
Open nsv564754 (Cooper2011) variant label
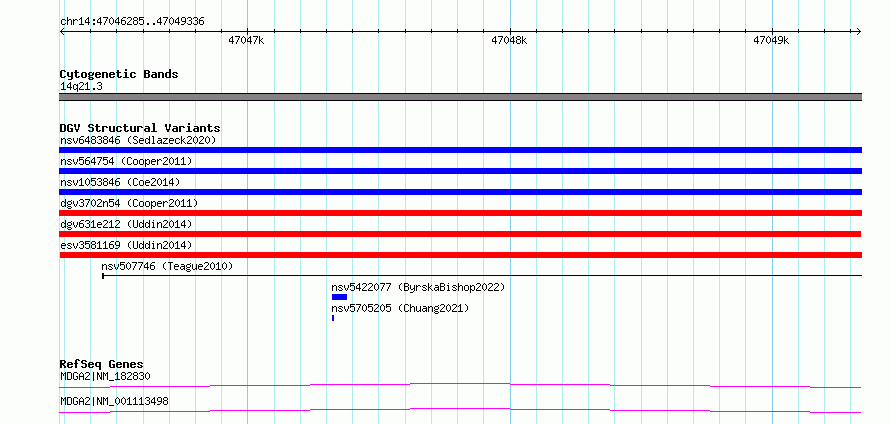pos(126,161)
